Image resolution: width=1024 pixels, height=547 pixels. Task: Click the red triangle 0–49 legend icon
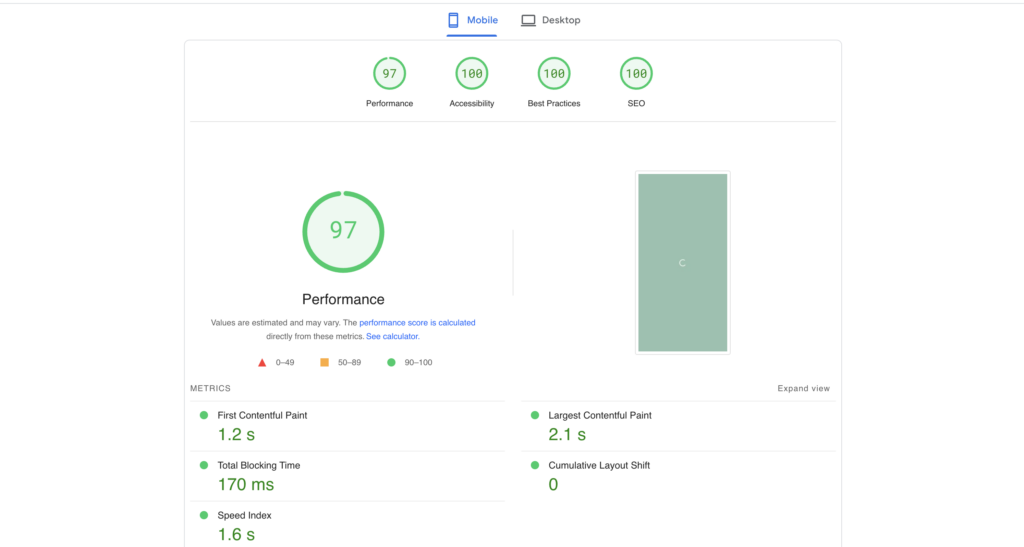pos(262,362)
